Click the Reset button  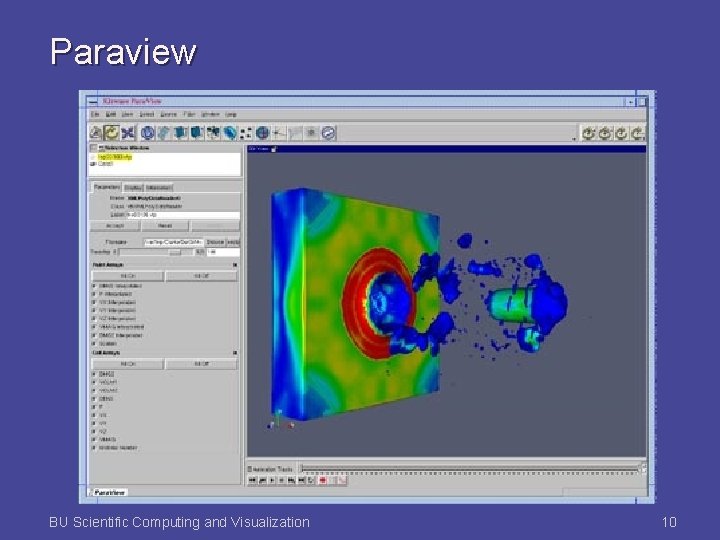pyautogui.click(x=165, y=226)
